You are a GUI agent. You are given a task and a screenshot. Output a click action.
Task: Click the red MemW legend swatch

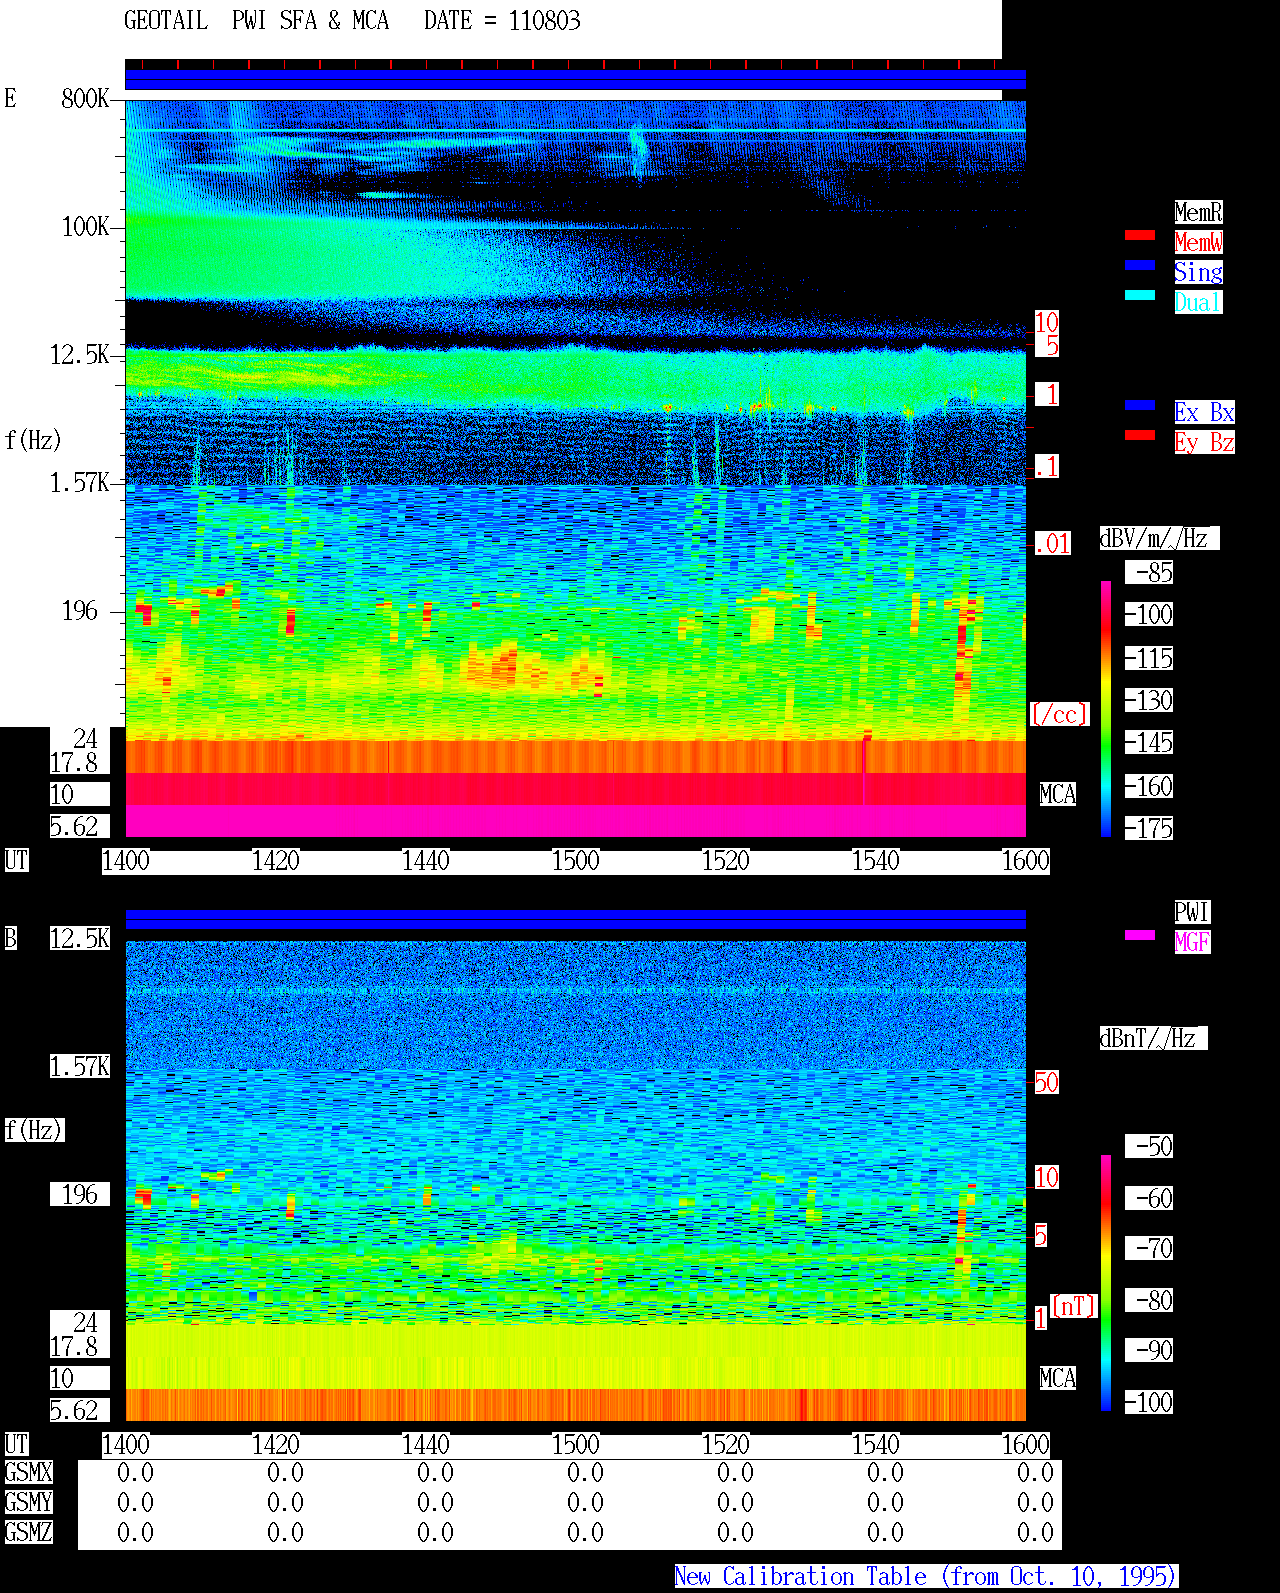pyautogui.click(x=1140, y=235)
